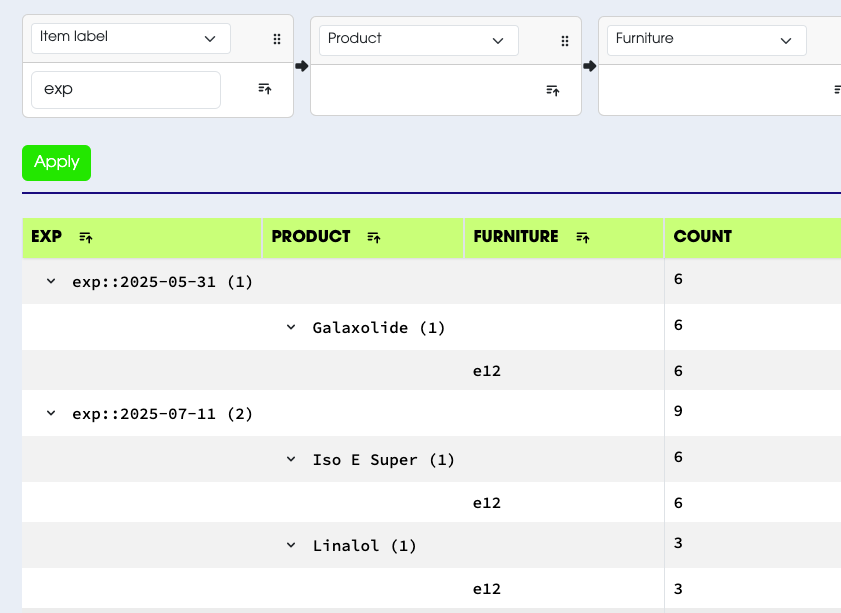Collapse the exp::2025-05-31 group
Screen dimensions: 841x613
click(x=50, y=281)
